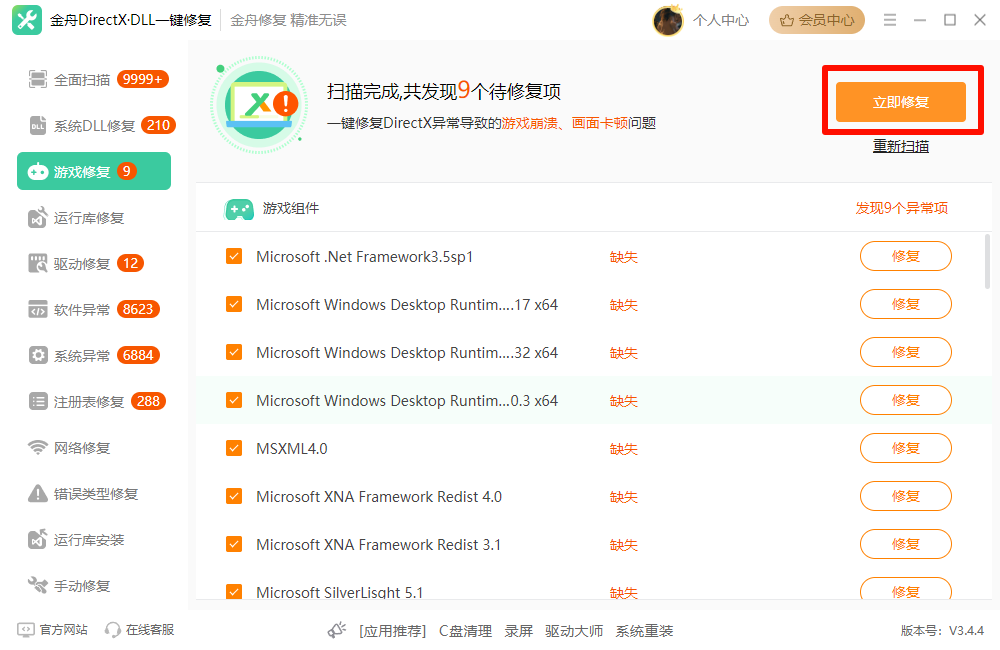The width and height of the screenshot is (1000, 650).
Task: Click the 网络修复 wifi icon
Action: coord(38,447)
